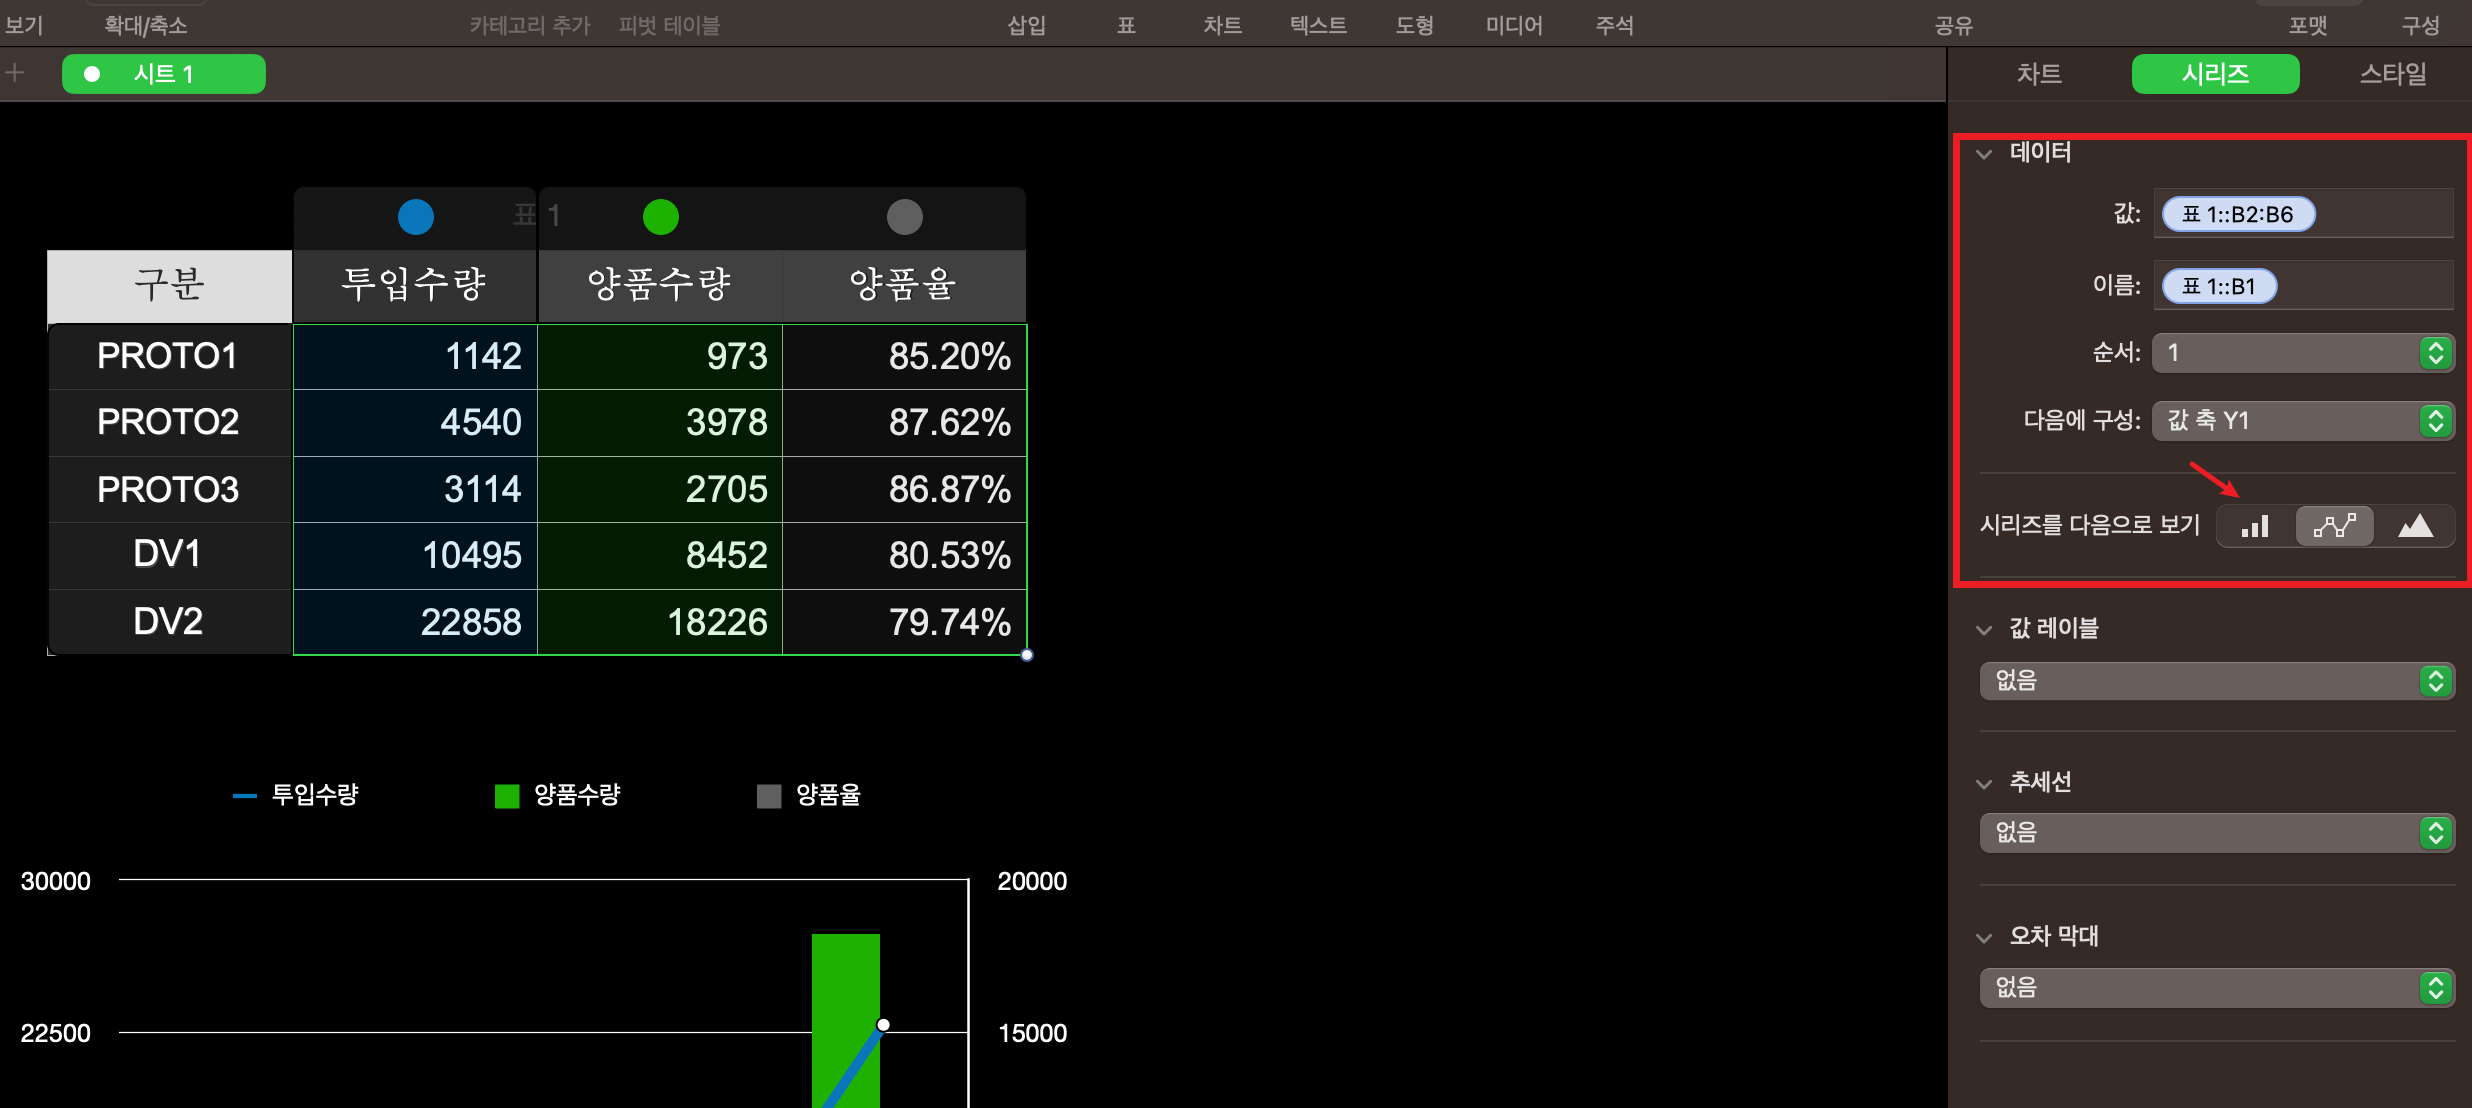Click the blue series dot above 투입수량
The image size is (2472, 1108).
point(415,217)
